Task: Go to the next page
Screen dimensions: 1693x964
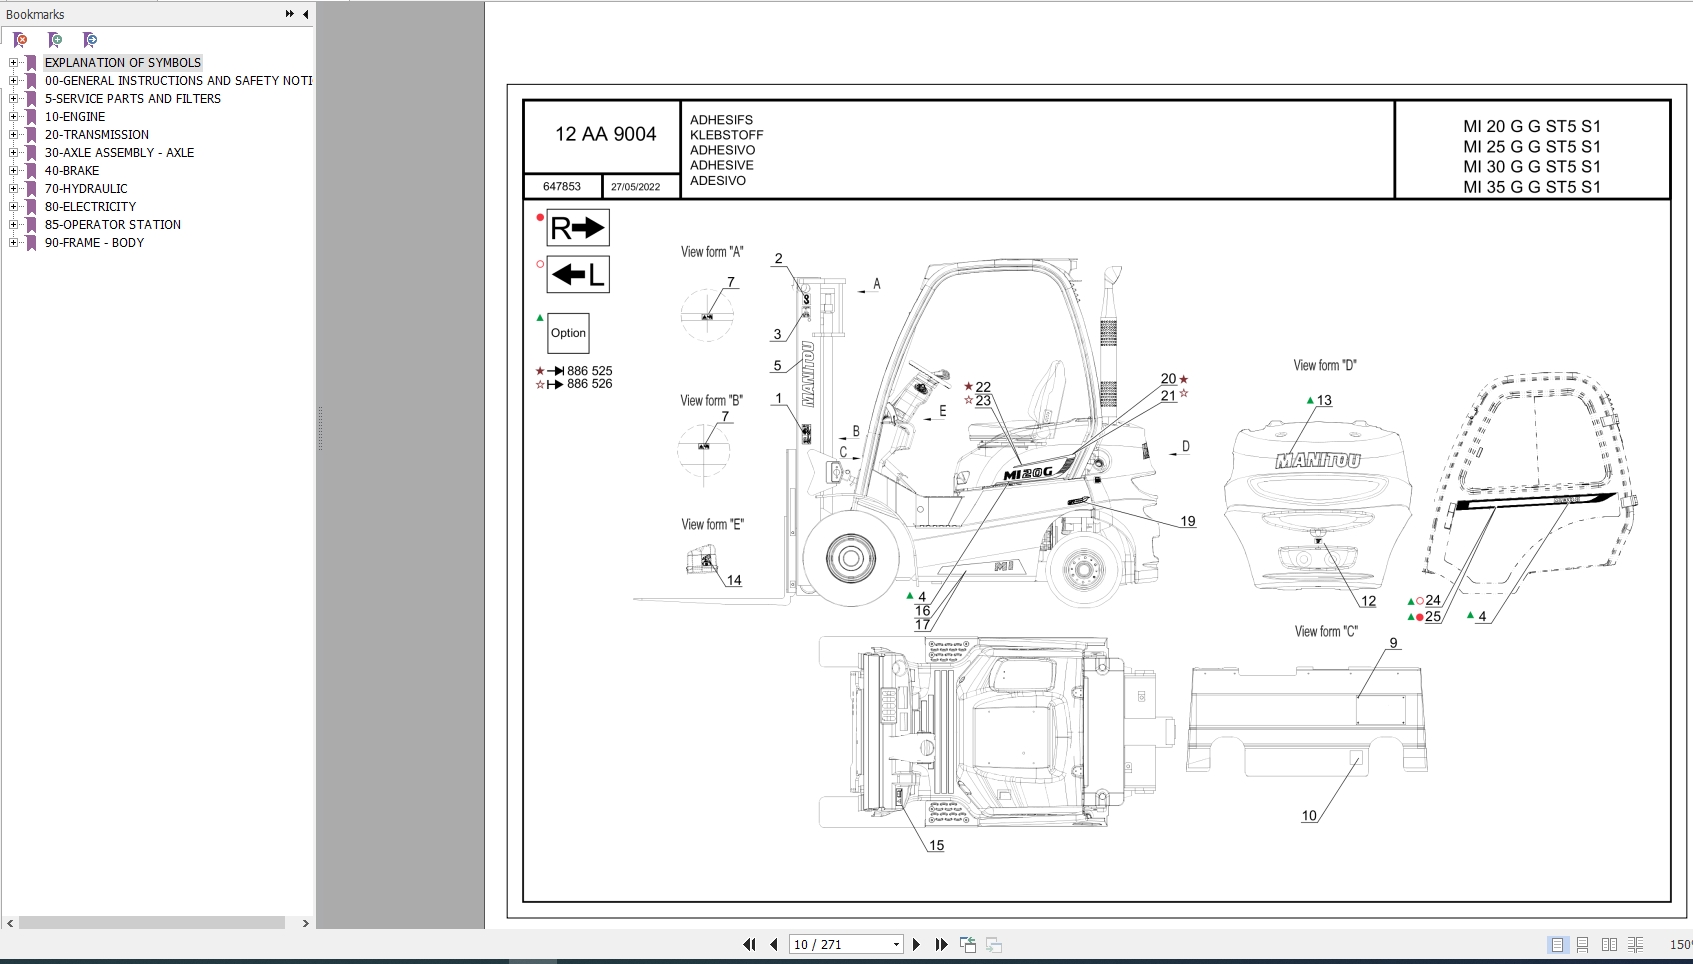Action: click(916, 944)
